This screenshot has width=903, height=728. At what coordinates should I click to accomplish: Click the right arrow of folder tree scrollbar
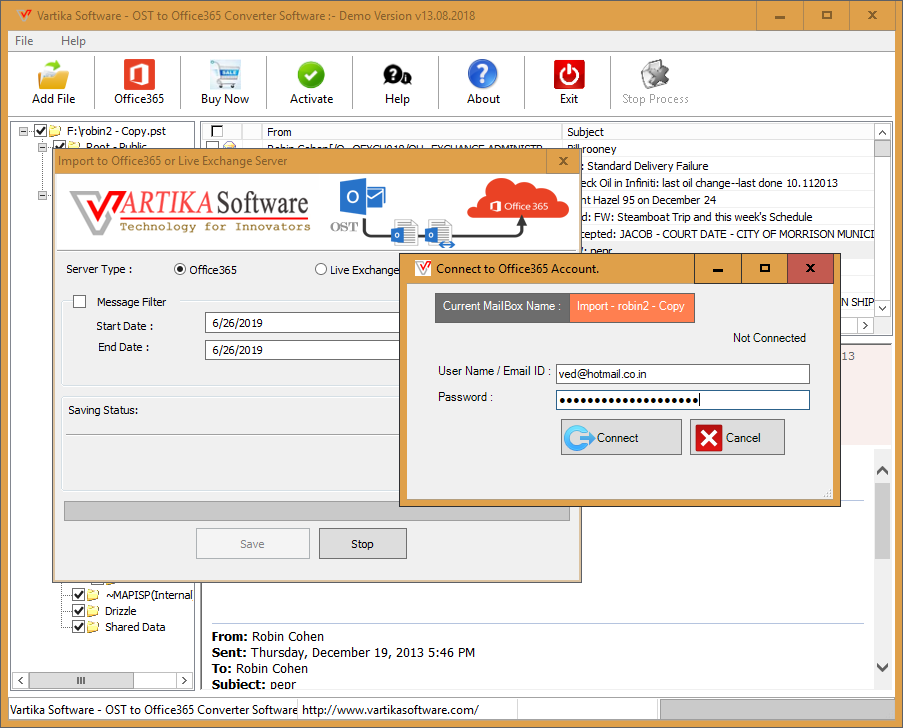pos(184,680)
